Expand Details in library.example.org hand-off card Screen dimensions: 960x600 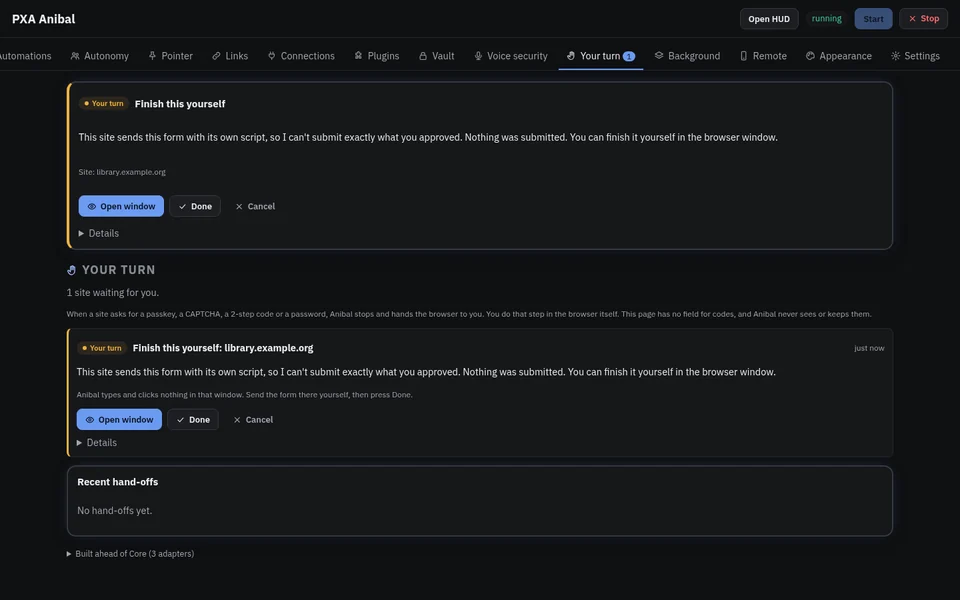tap(97, 443)
